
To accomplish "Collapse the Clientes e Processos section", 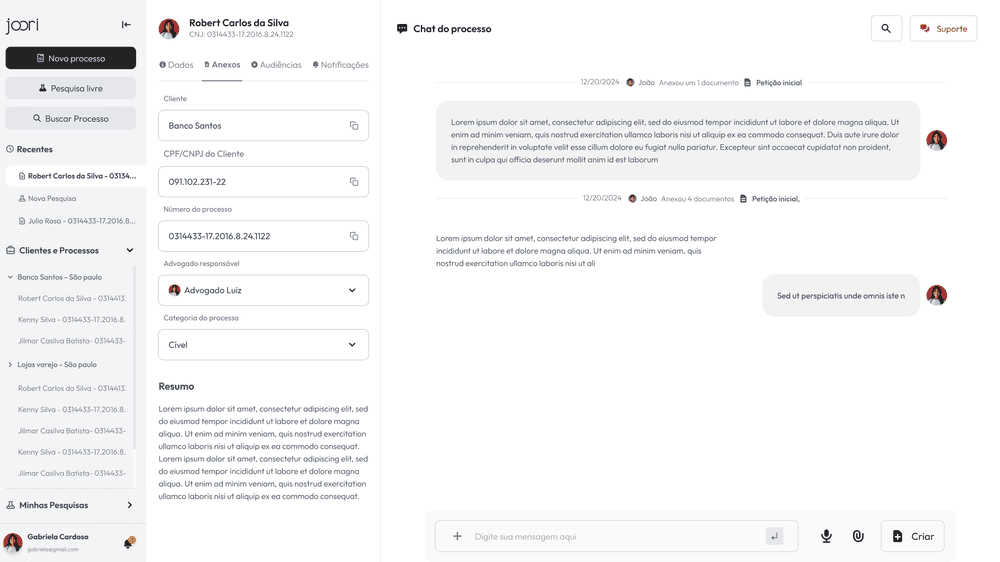I will point(129,251).
